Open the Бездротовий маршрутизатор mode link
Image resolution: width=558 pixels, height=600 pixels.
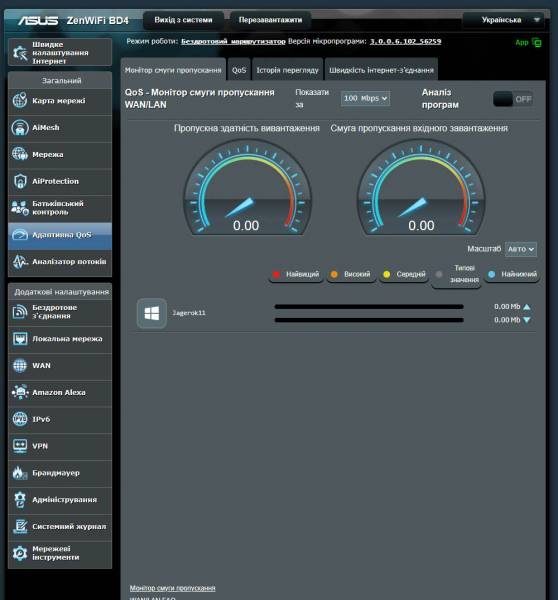233,41
